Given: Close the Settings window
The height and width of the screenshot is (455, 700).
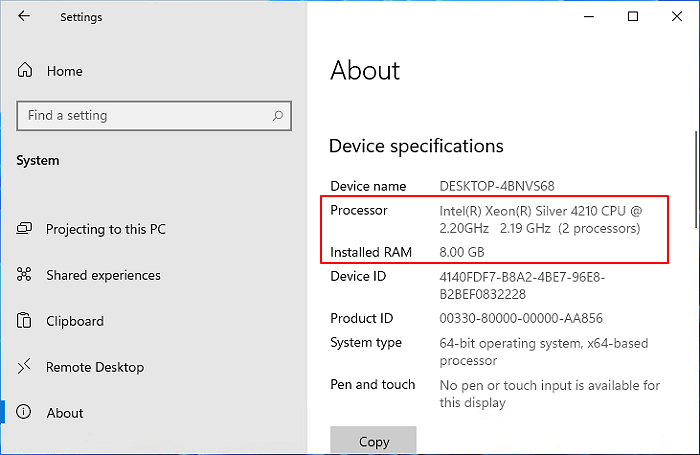Looking at the screenshot, I should (x=677, y=17).
